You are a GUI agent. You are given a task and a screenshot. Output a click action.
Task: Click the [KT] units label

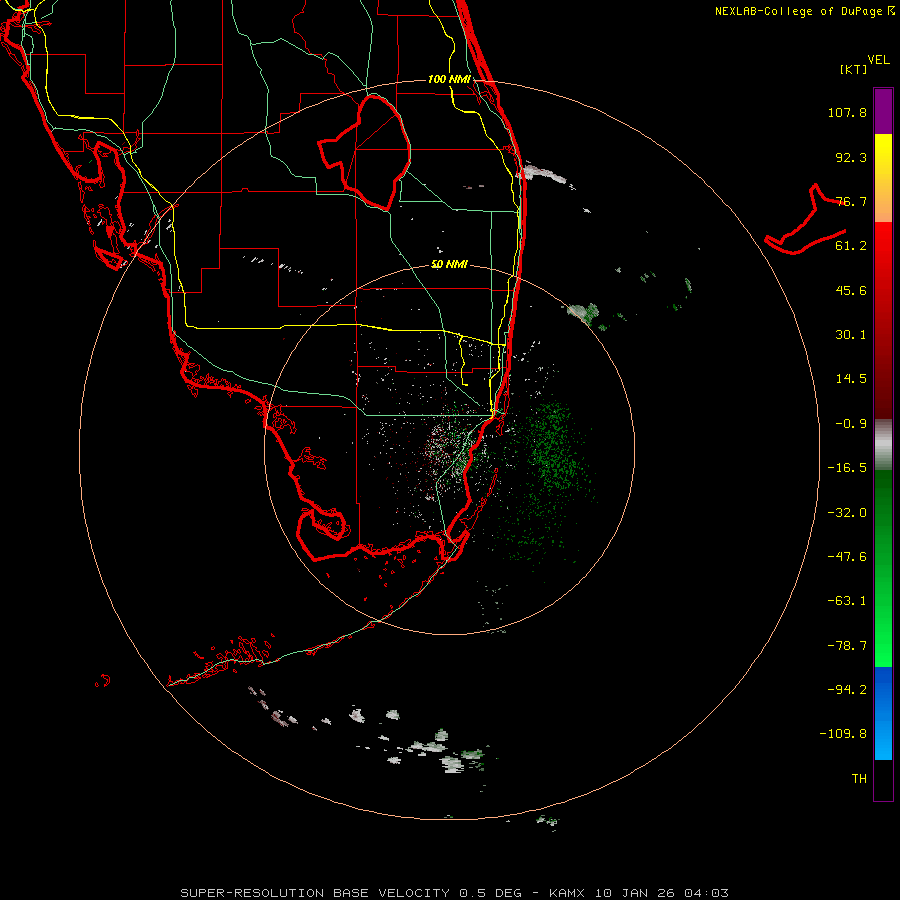click(854, 69)
